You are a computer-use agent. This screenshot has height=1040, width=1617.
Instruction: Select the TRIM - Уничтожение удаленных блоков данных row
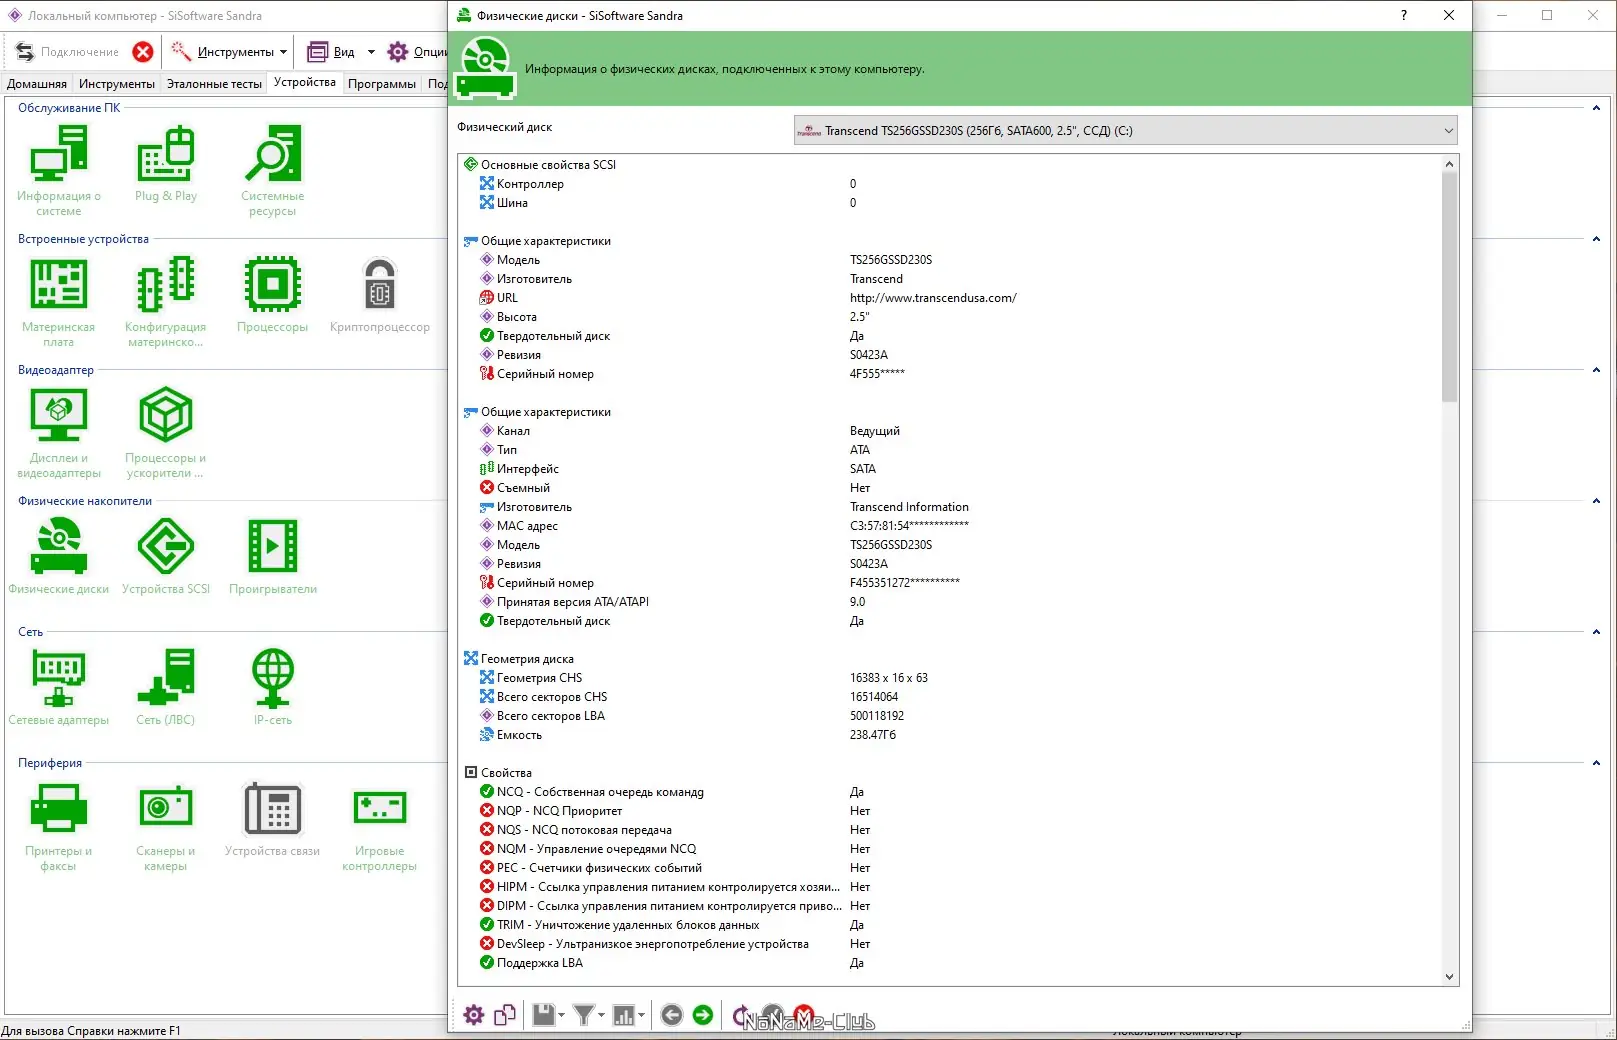[950, 925]
